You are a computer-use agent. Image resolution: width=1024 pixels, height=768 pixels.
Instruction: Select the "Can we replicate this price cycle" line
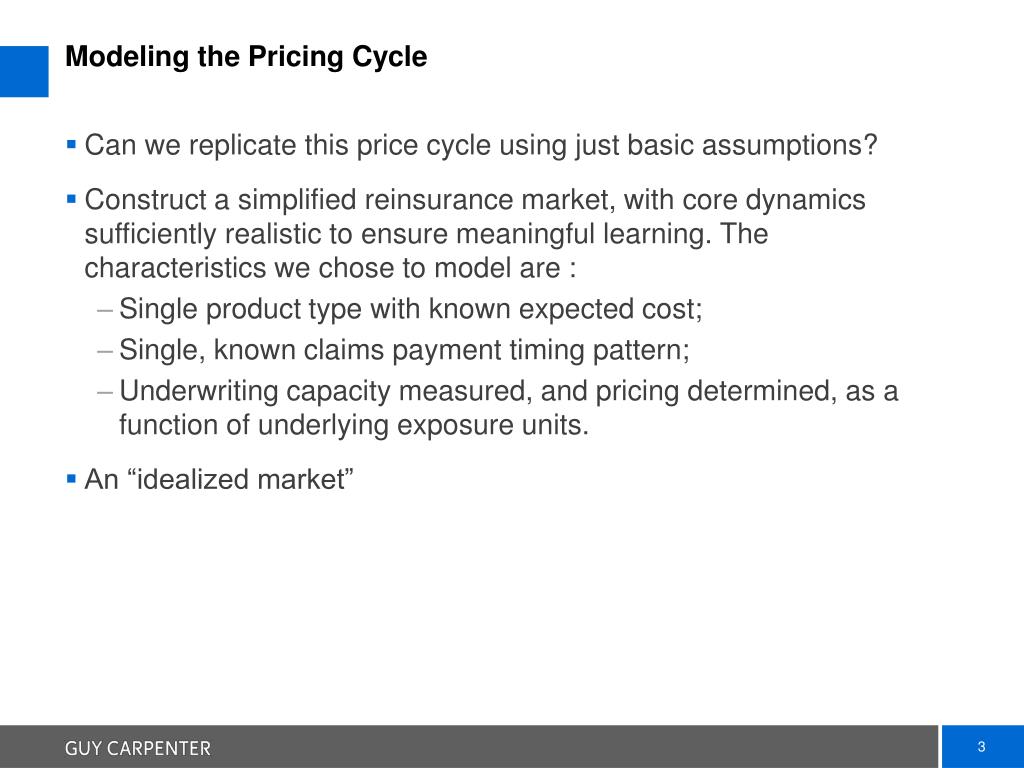point(480,146)
